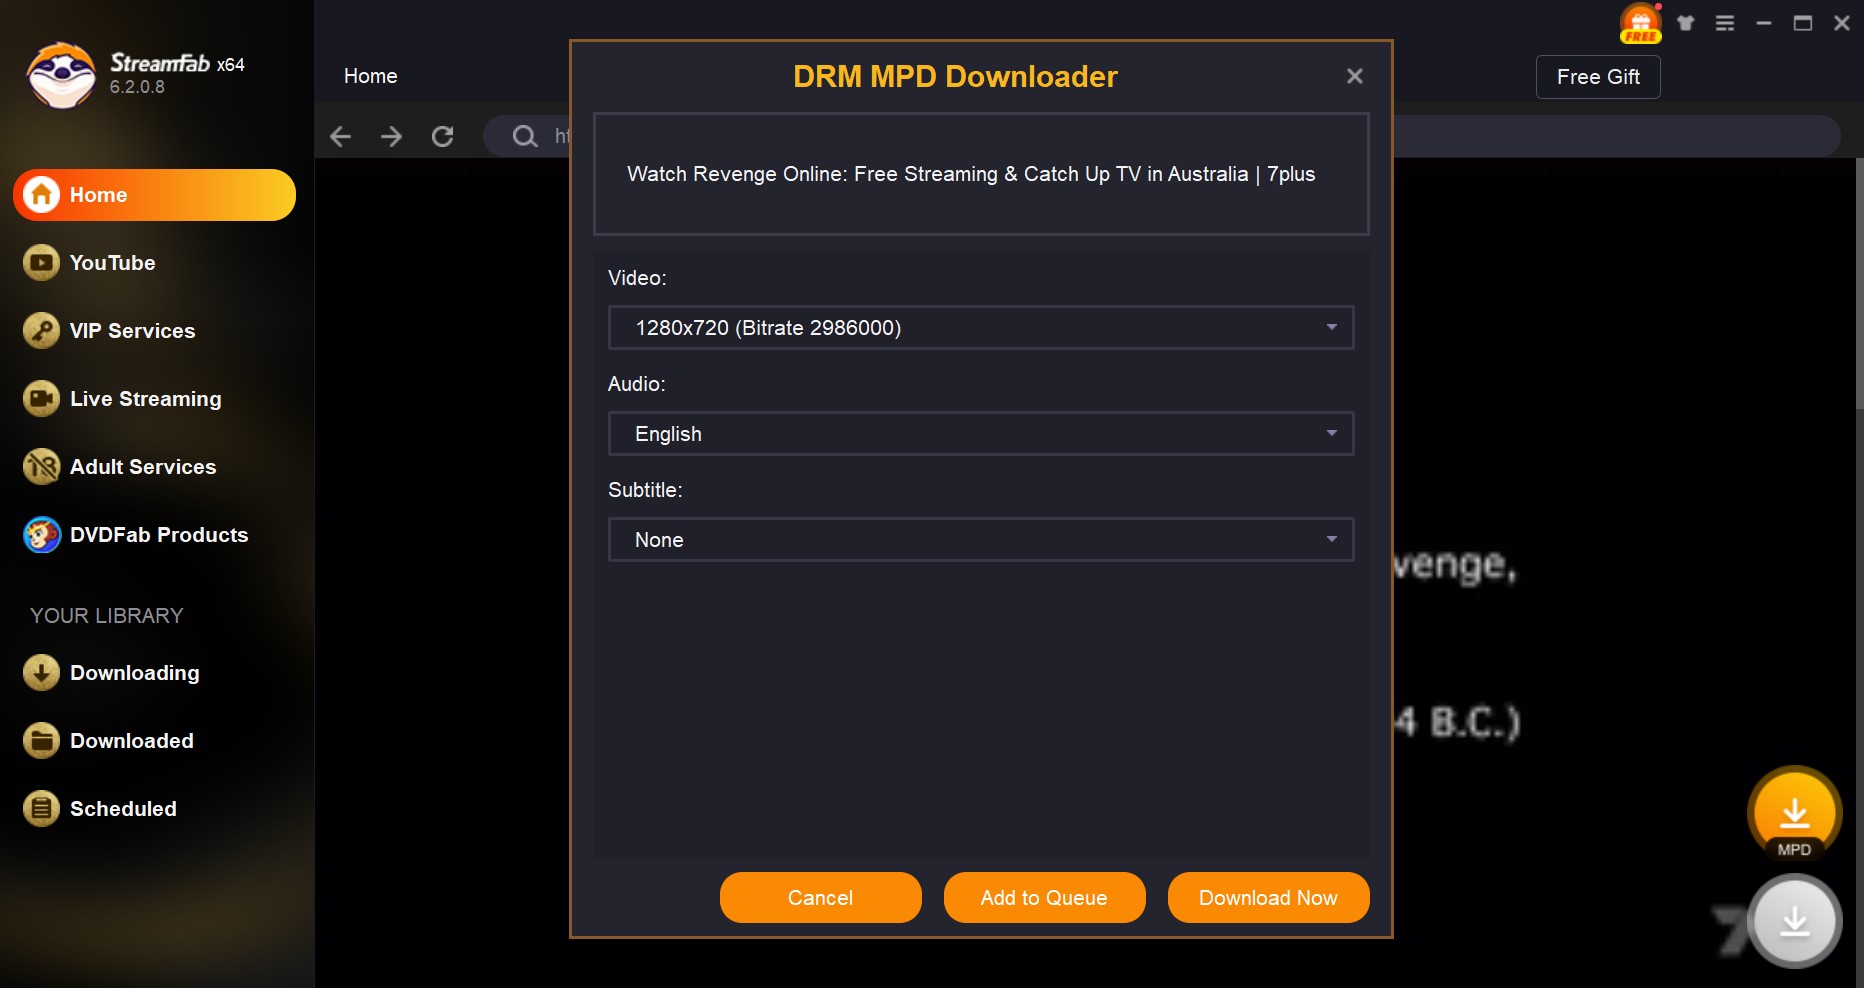Click the Adult Services icon
The width and height of the screenshot is (1864, 988).
[41, 467]
